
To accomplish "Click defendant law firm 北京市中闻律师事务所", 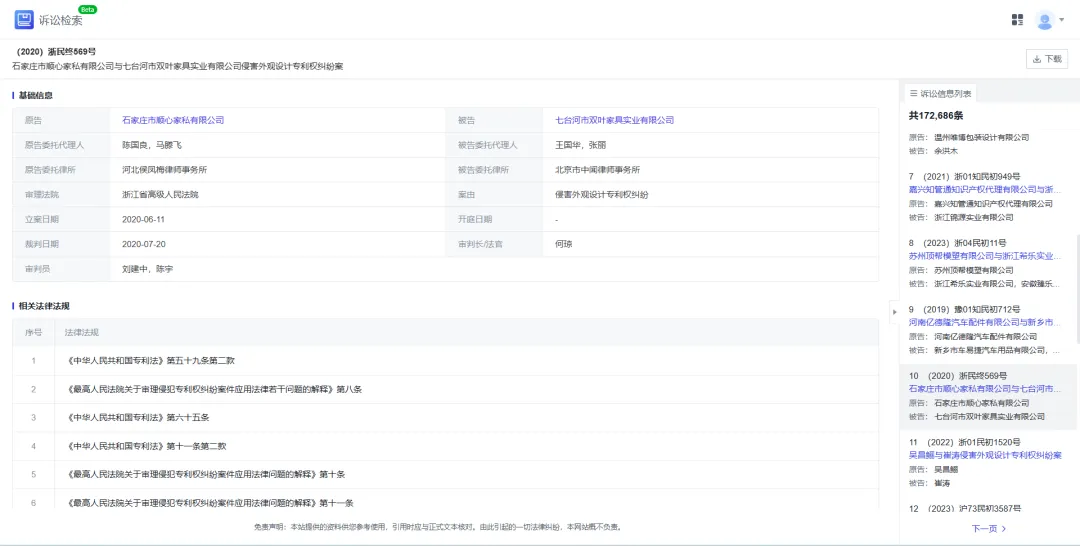I will point(598,169).
